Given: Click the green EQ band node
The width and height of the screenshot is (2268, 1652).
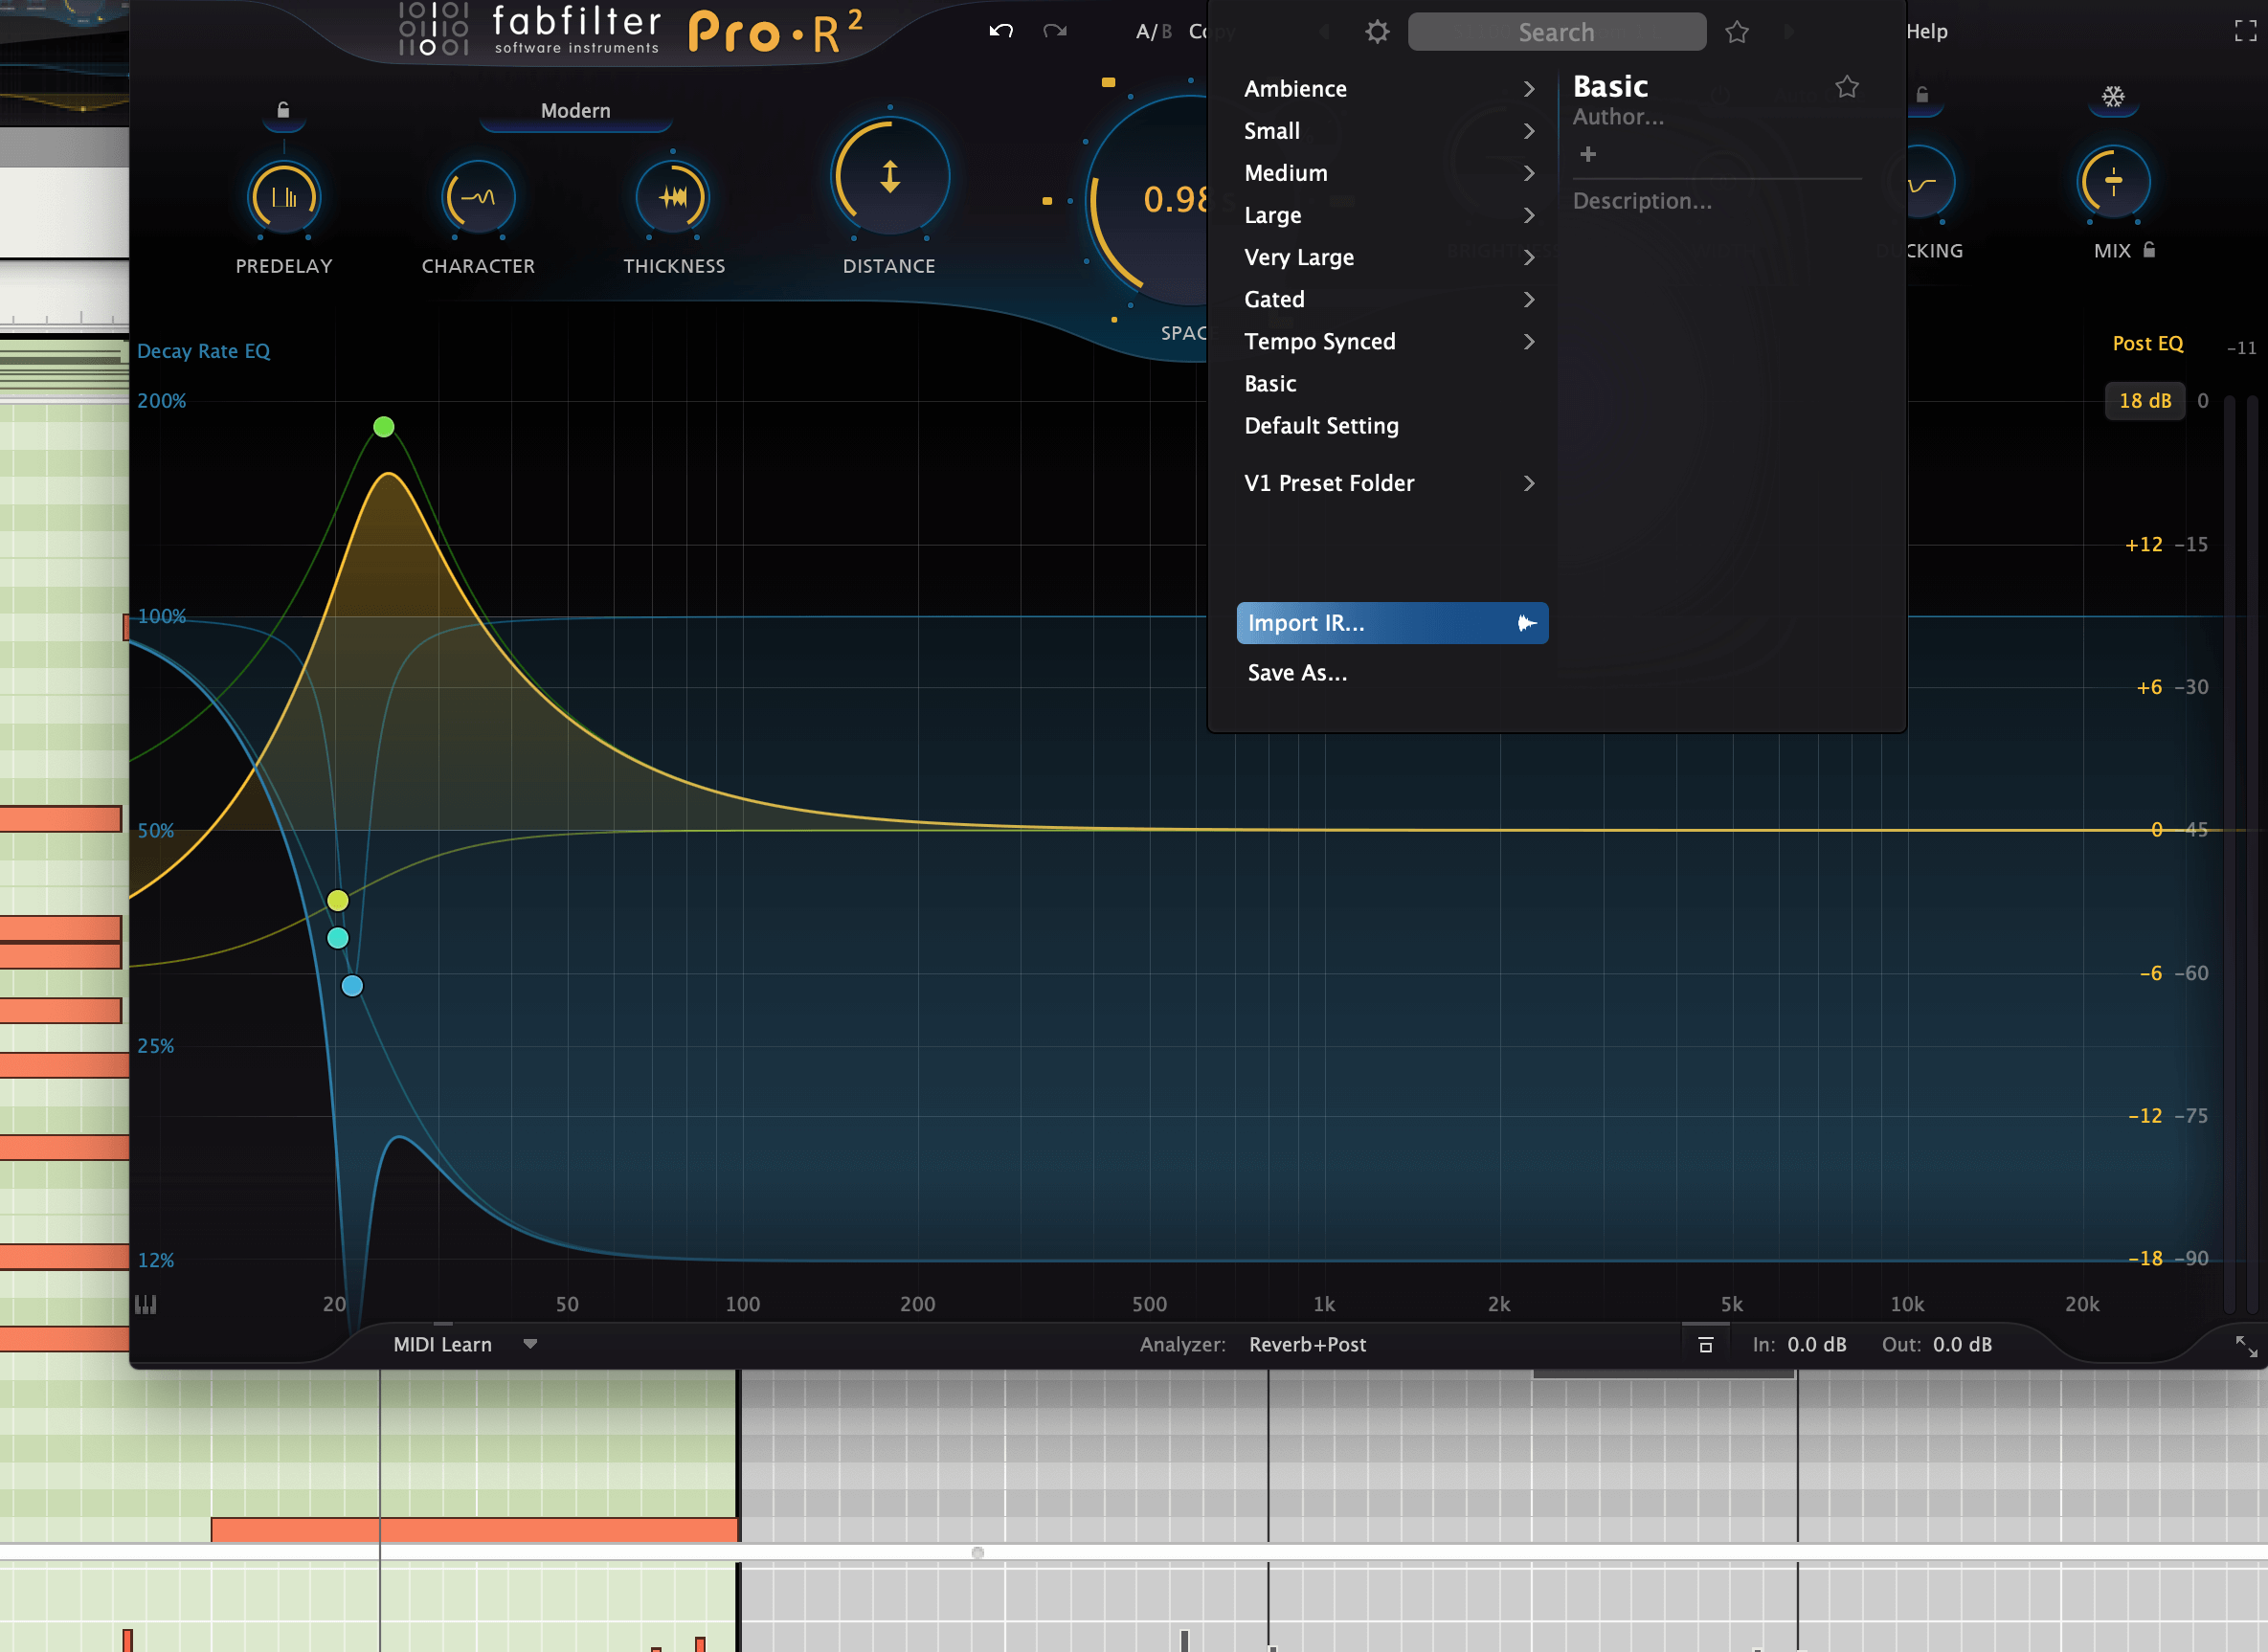Looking at the screenshot, I should 383,427.
